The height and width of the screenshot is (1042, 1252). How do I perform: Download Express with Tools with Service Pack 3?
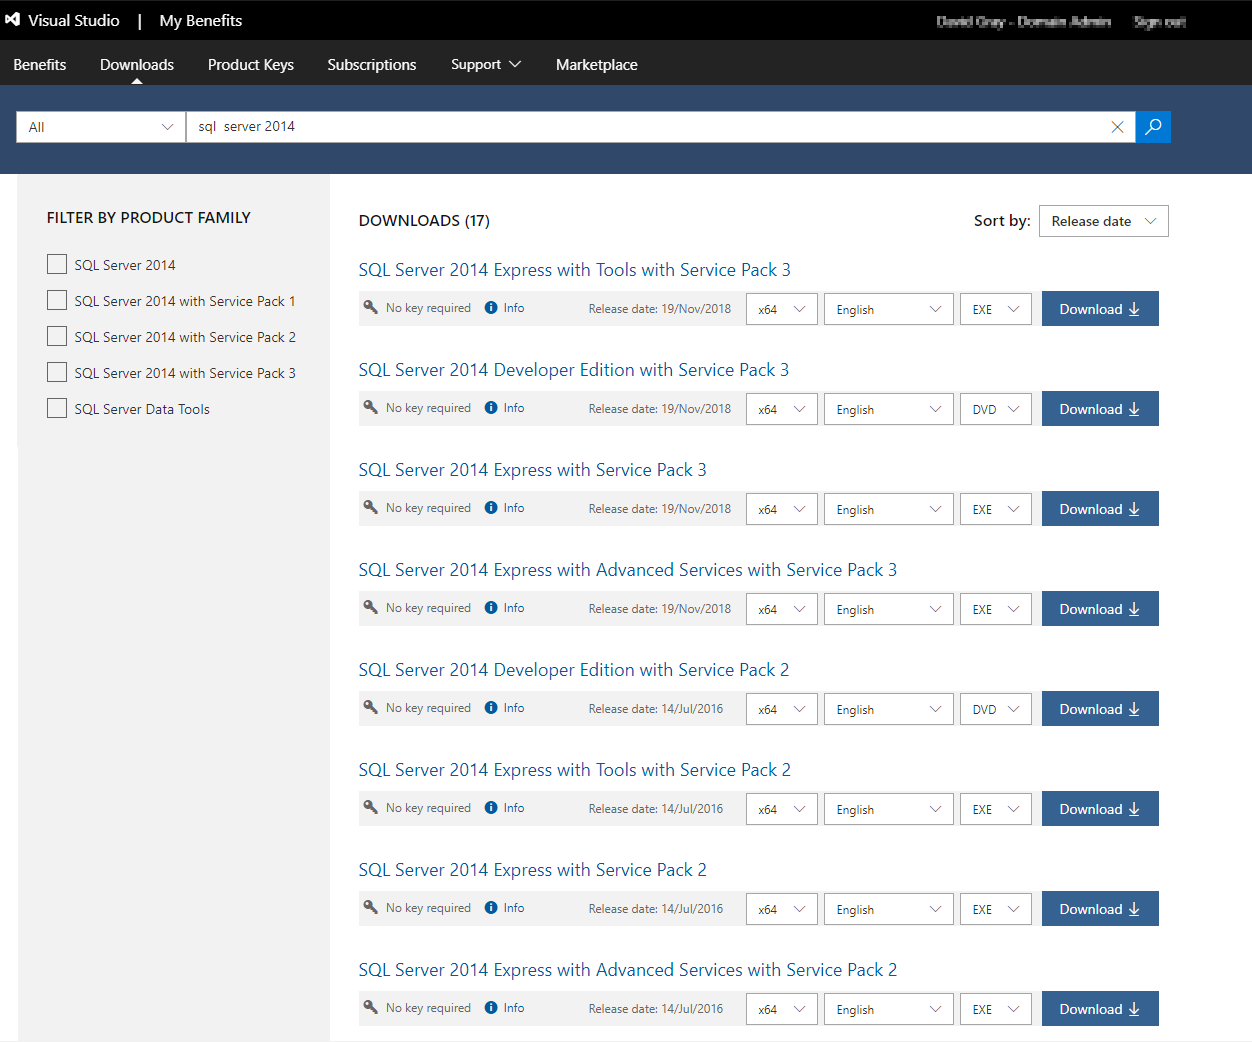pos(1100,309)
